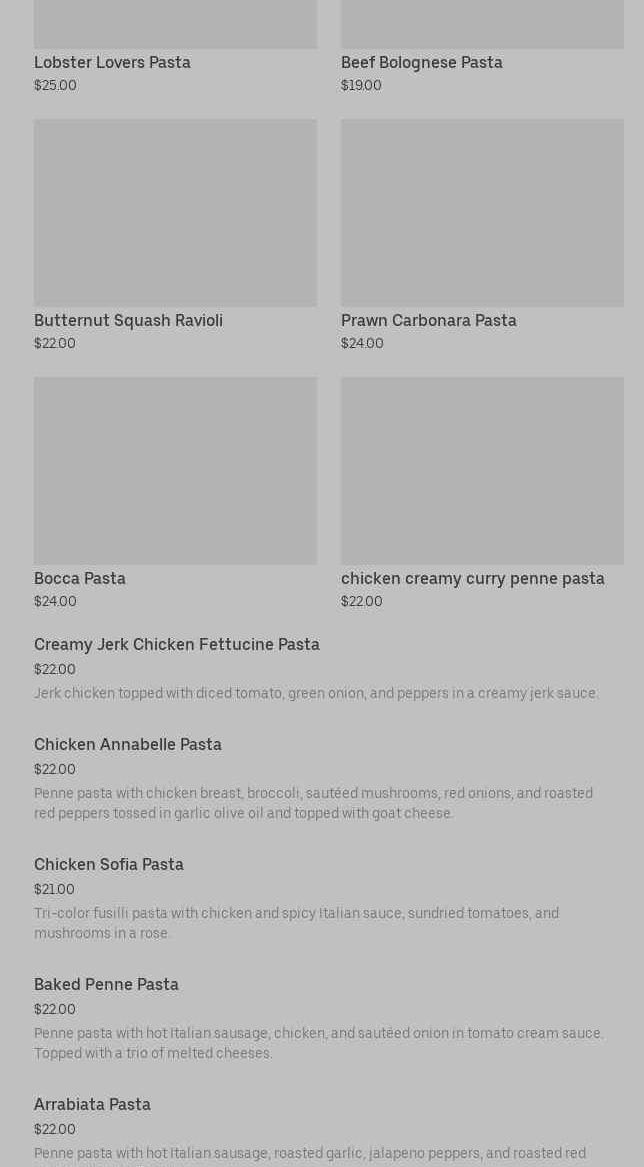Screen dimensions: 644x1167
Task: Open the Bocca Pasta title link
Action: [80, 579]
